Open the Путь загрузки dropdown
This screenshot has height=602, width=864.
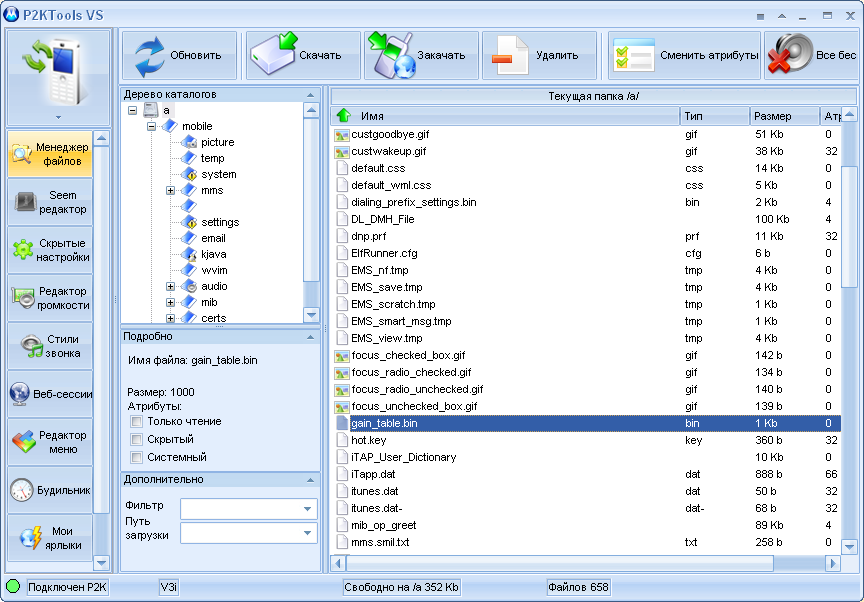(x=307, y=533)
